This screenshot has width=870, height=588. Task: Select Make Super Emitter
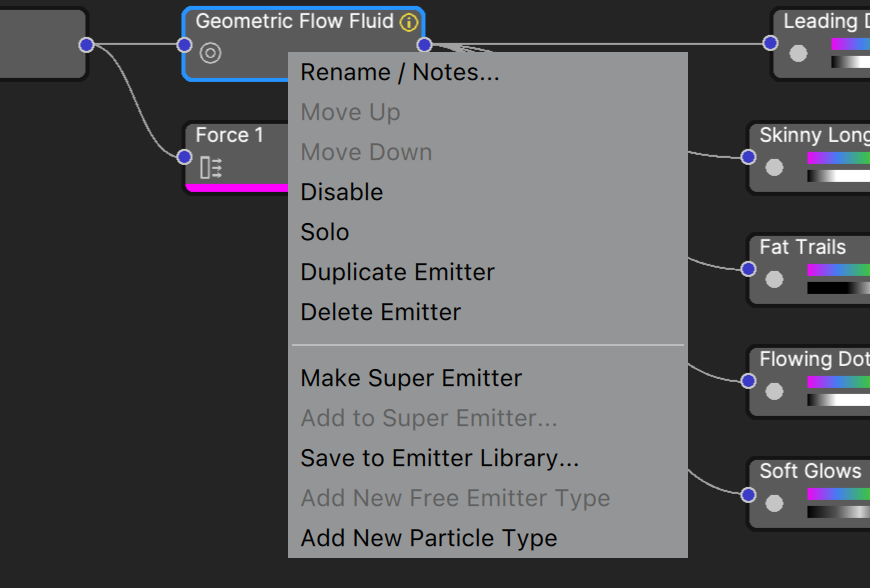[411, 378]
